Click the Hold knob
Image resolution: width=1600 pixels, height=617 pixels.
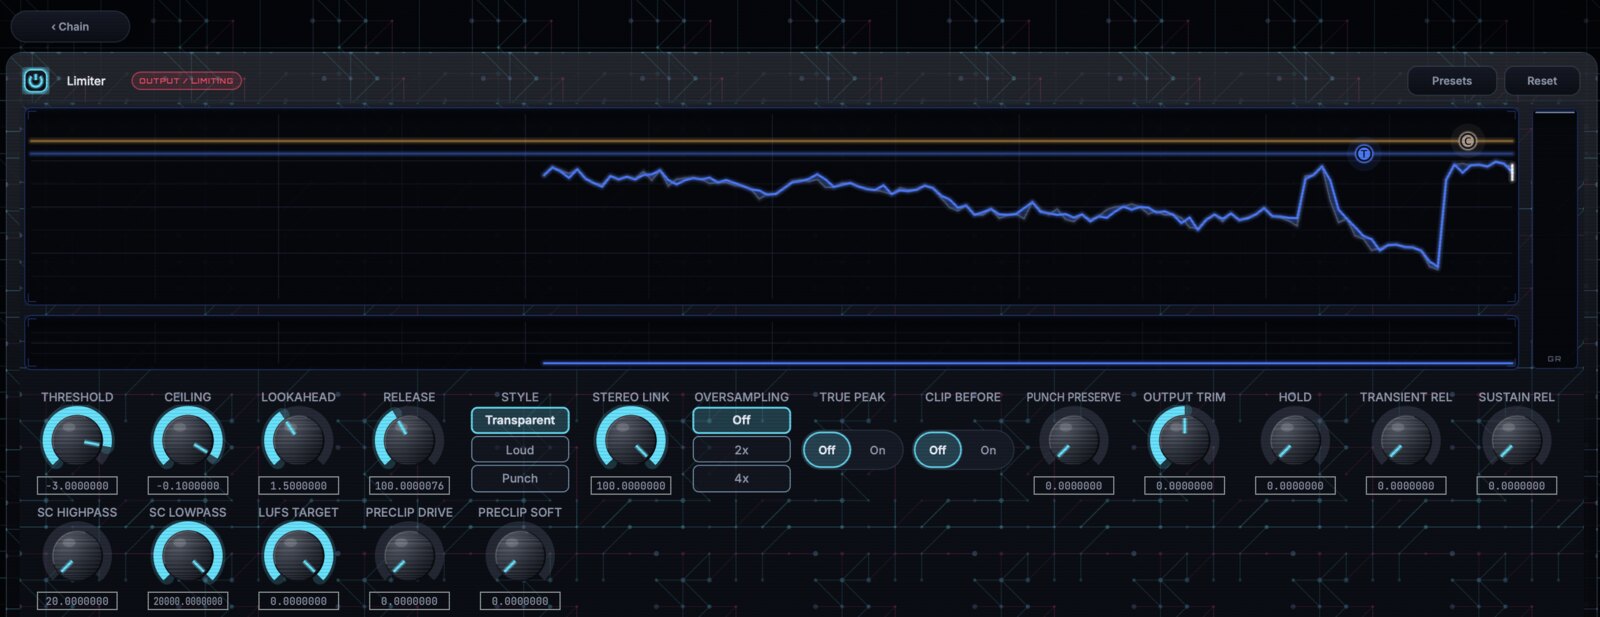1295,440
